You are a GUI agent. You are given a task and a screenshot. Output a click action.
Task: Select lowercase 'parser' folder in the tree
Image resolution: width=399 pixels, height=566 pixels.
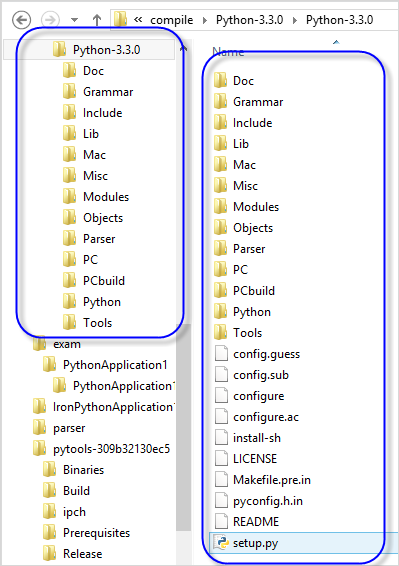tap(69, 428)
